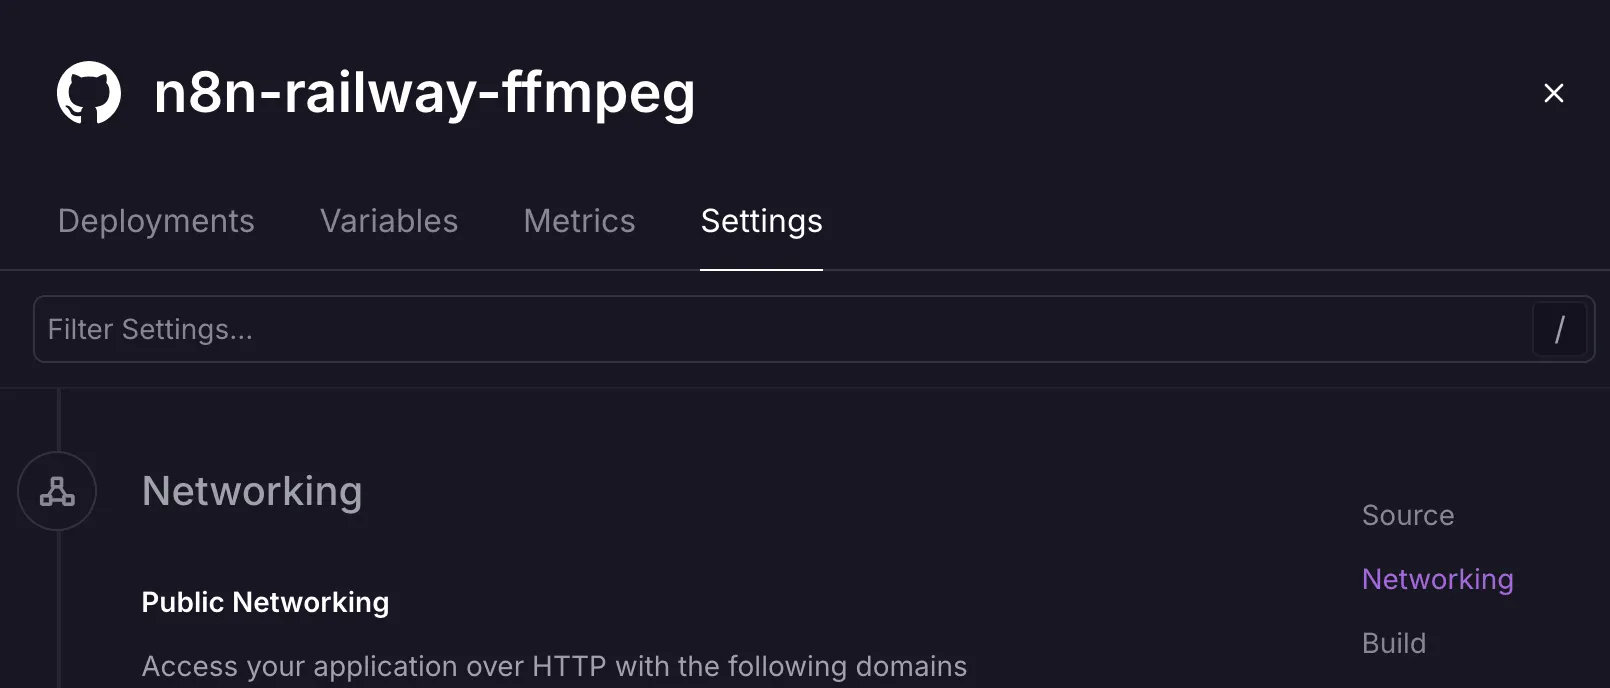Jump to Source in settings sidebar
The height and width of the screenshot is (688, 1610).
click(1407, 515)
